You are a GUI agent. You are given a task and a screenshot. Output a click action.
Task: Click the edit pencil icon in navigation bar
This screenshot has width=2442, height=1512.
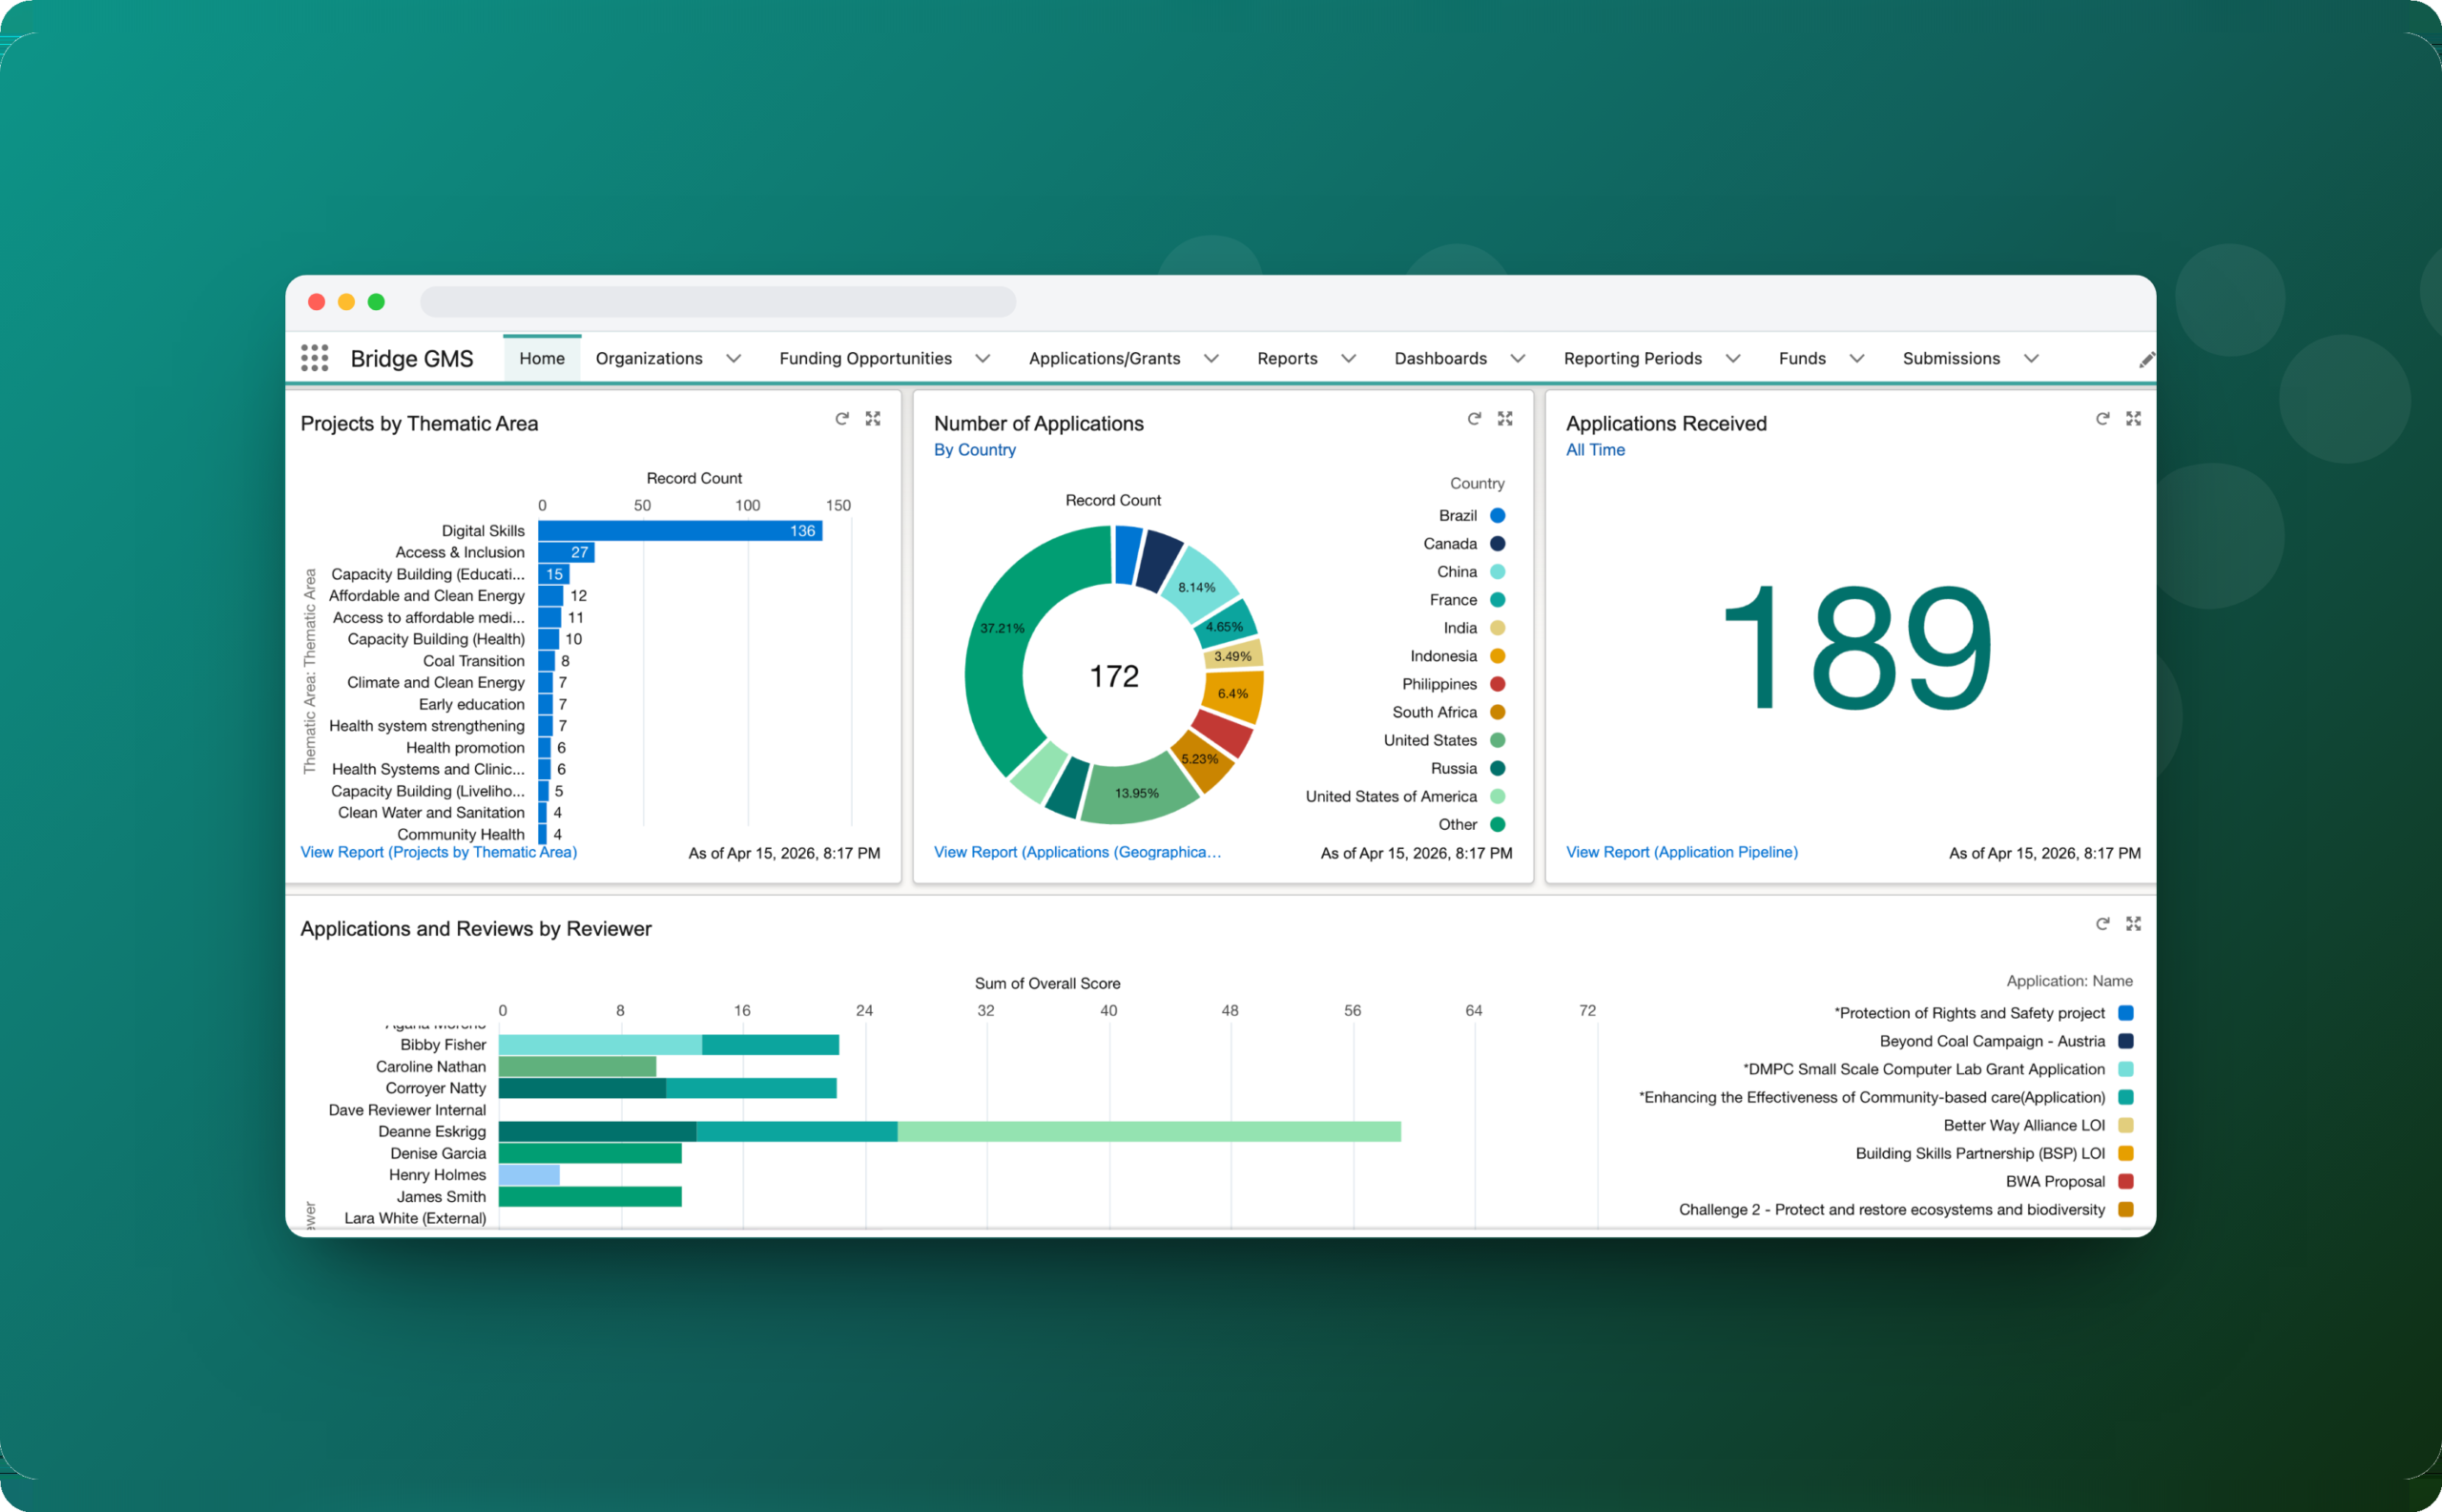[2146, 360]
